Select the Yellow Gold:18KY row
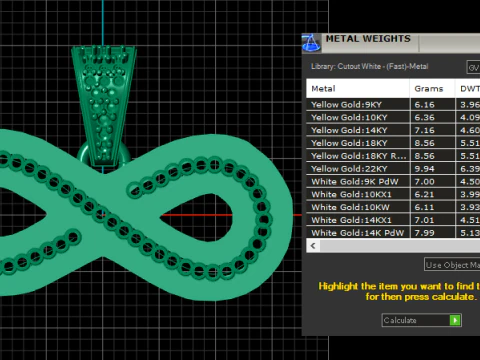This screenshot has width=480, height=360. pyautogui.click(x=393, y=143)
